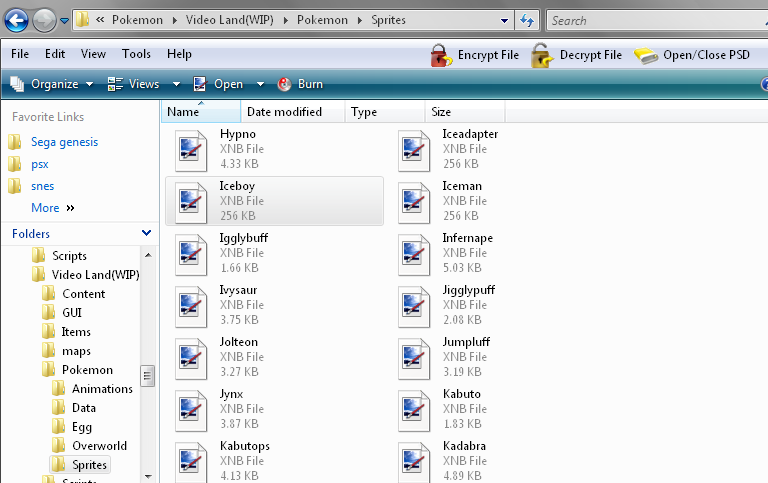Open the Edit menu
This screenshot has width=768, height=483.
(55, 54)
